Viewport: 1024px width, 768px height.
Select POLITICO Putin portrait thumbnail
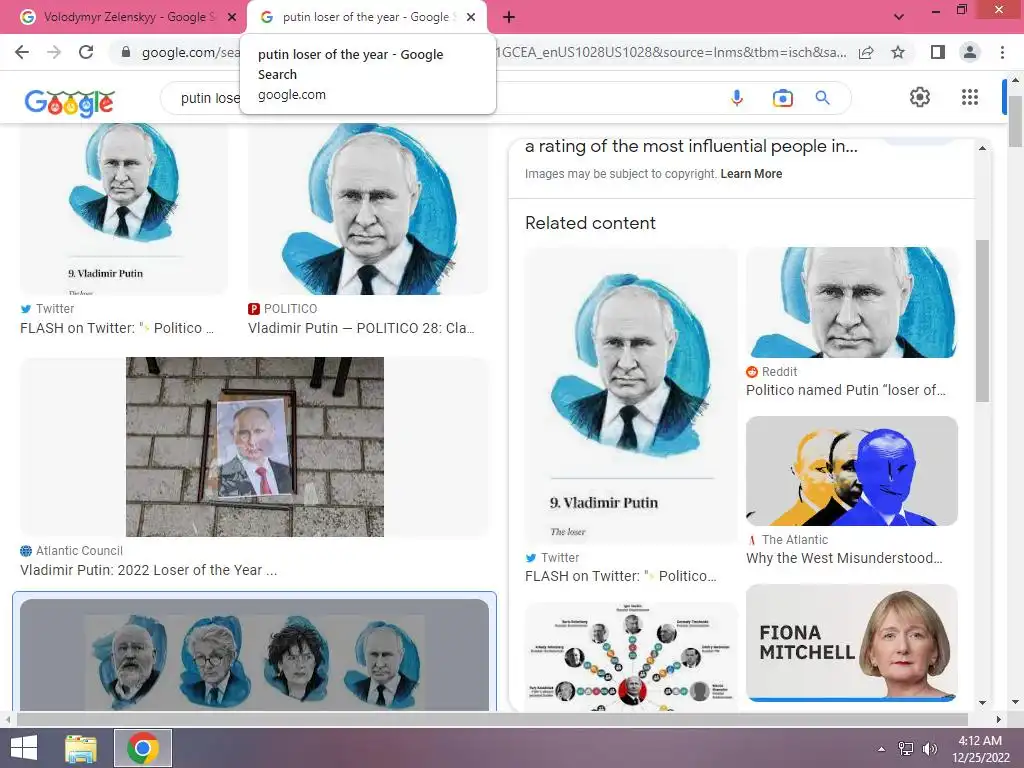[x=368, y=209]
